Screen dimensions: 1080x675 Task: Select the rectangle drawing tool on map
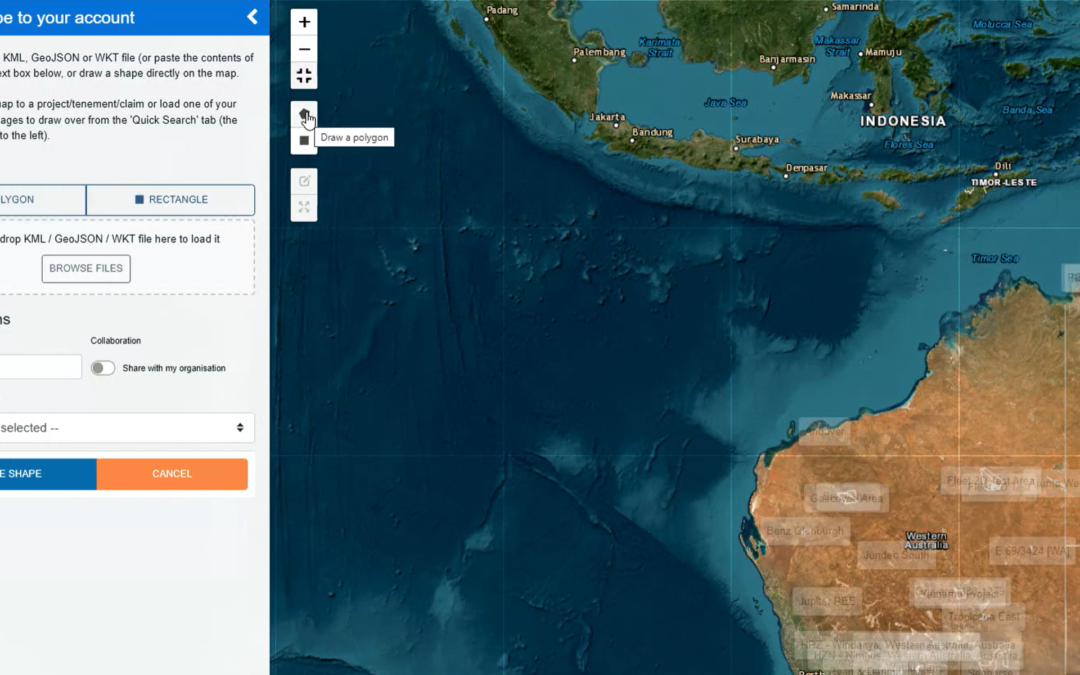(x=304, y=141)
